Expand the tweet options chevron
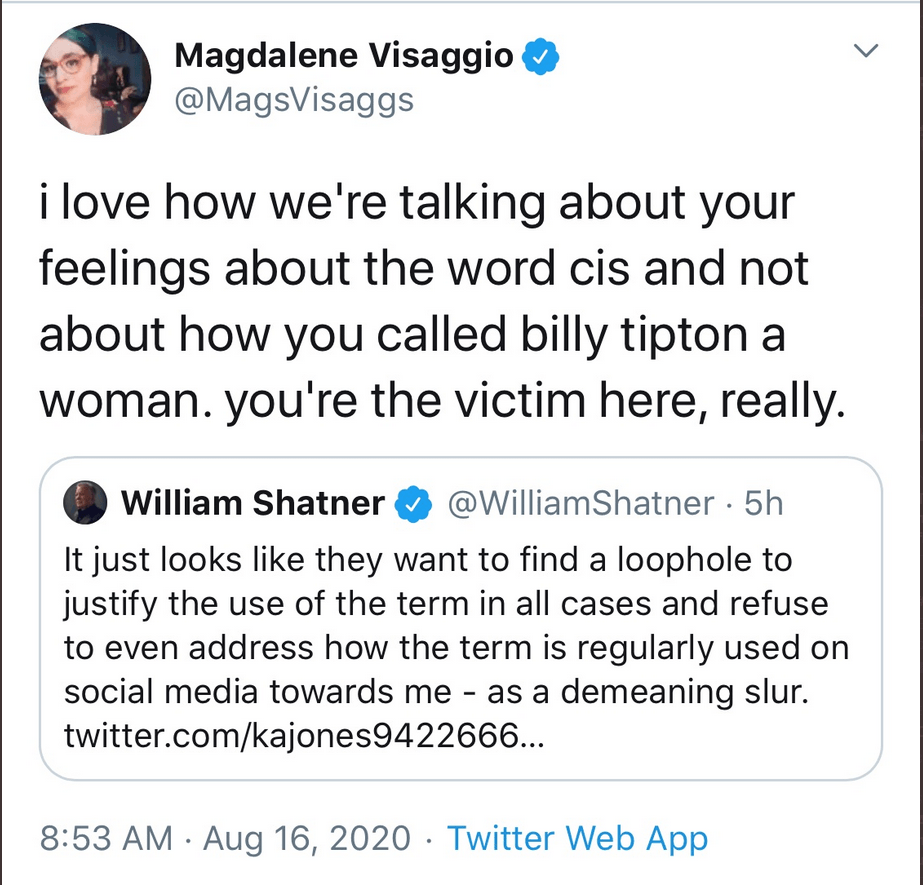 pos(866,49)
